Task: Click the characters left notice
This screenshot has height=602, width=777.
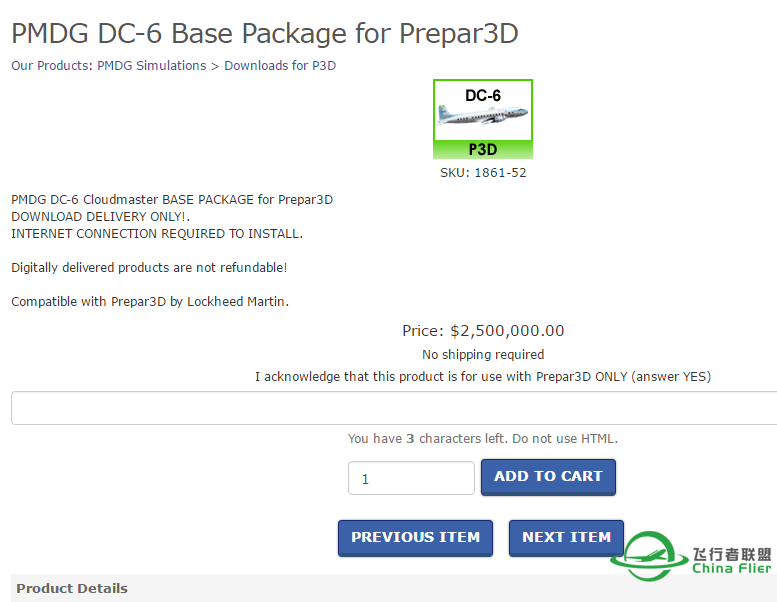Action: (x=483, y=439)
